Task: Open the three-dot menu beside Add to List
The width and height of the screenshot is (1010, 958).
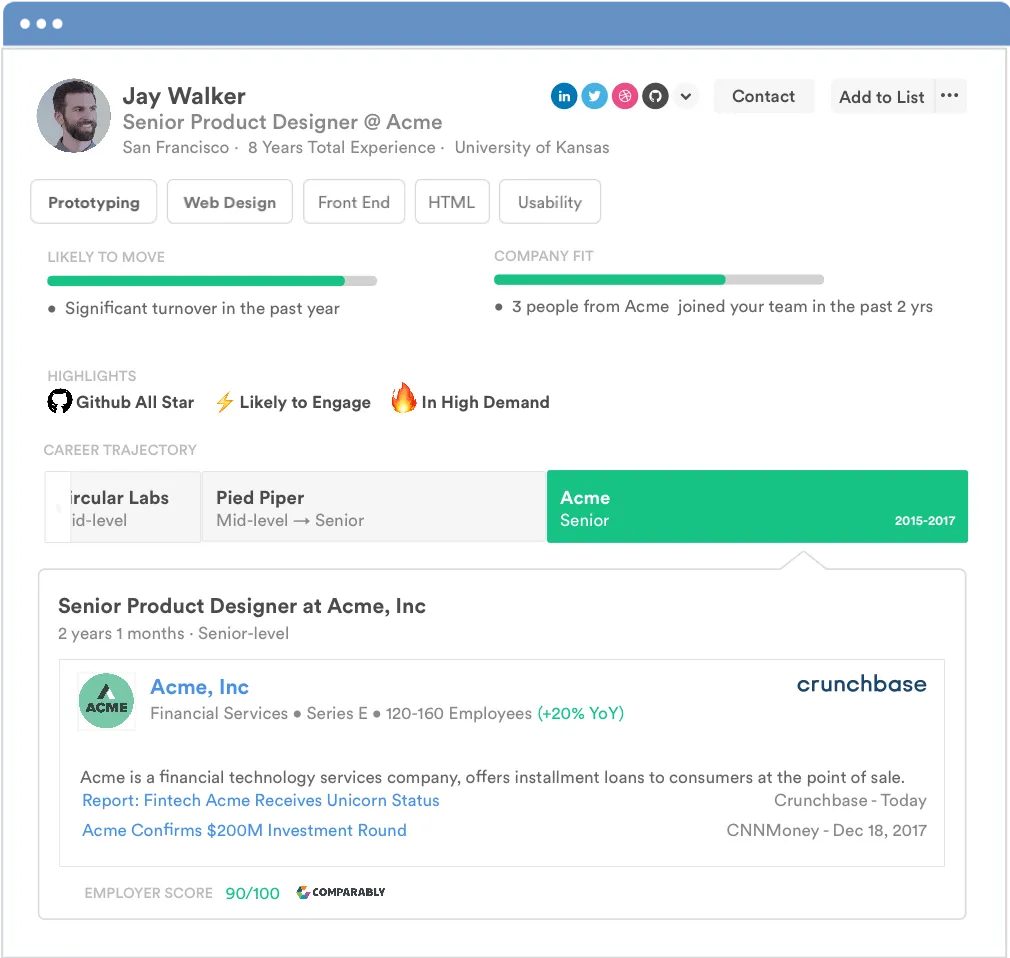Action: coord(949,96)
